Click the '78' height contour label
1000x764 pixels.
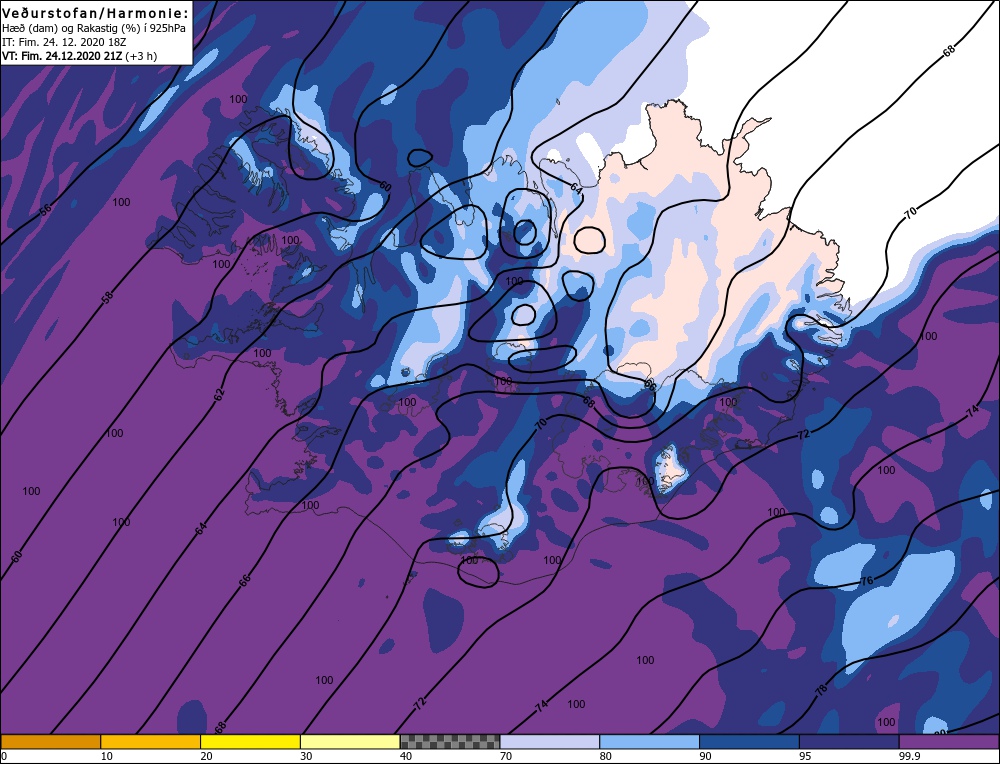tap(821, 689)
